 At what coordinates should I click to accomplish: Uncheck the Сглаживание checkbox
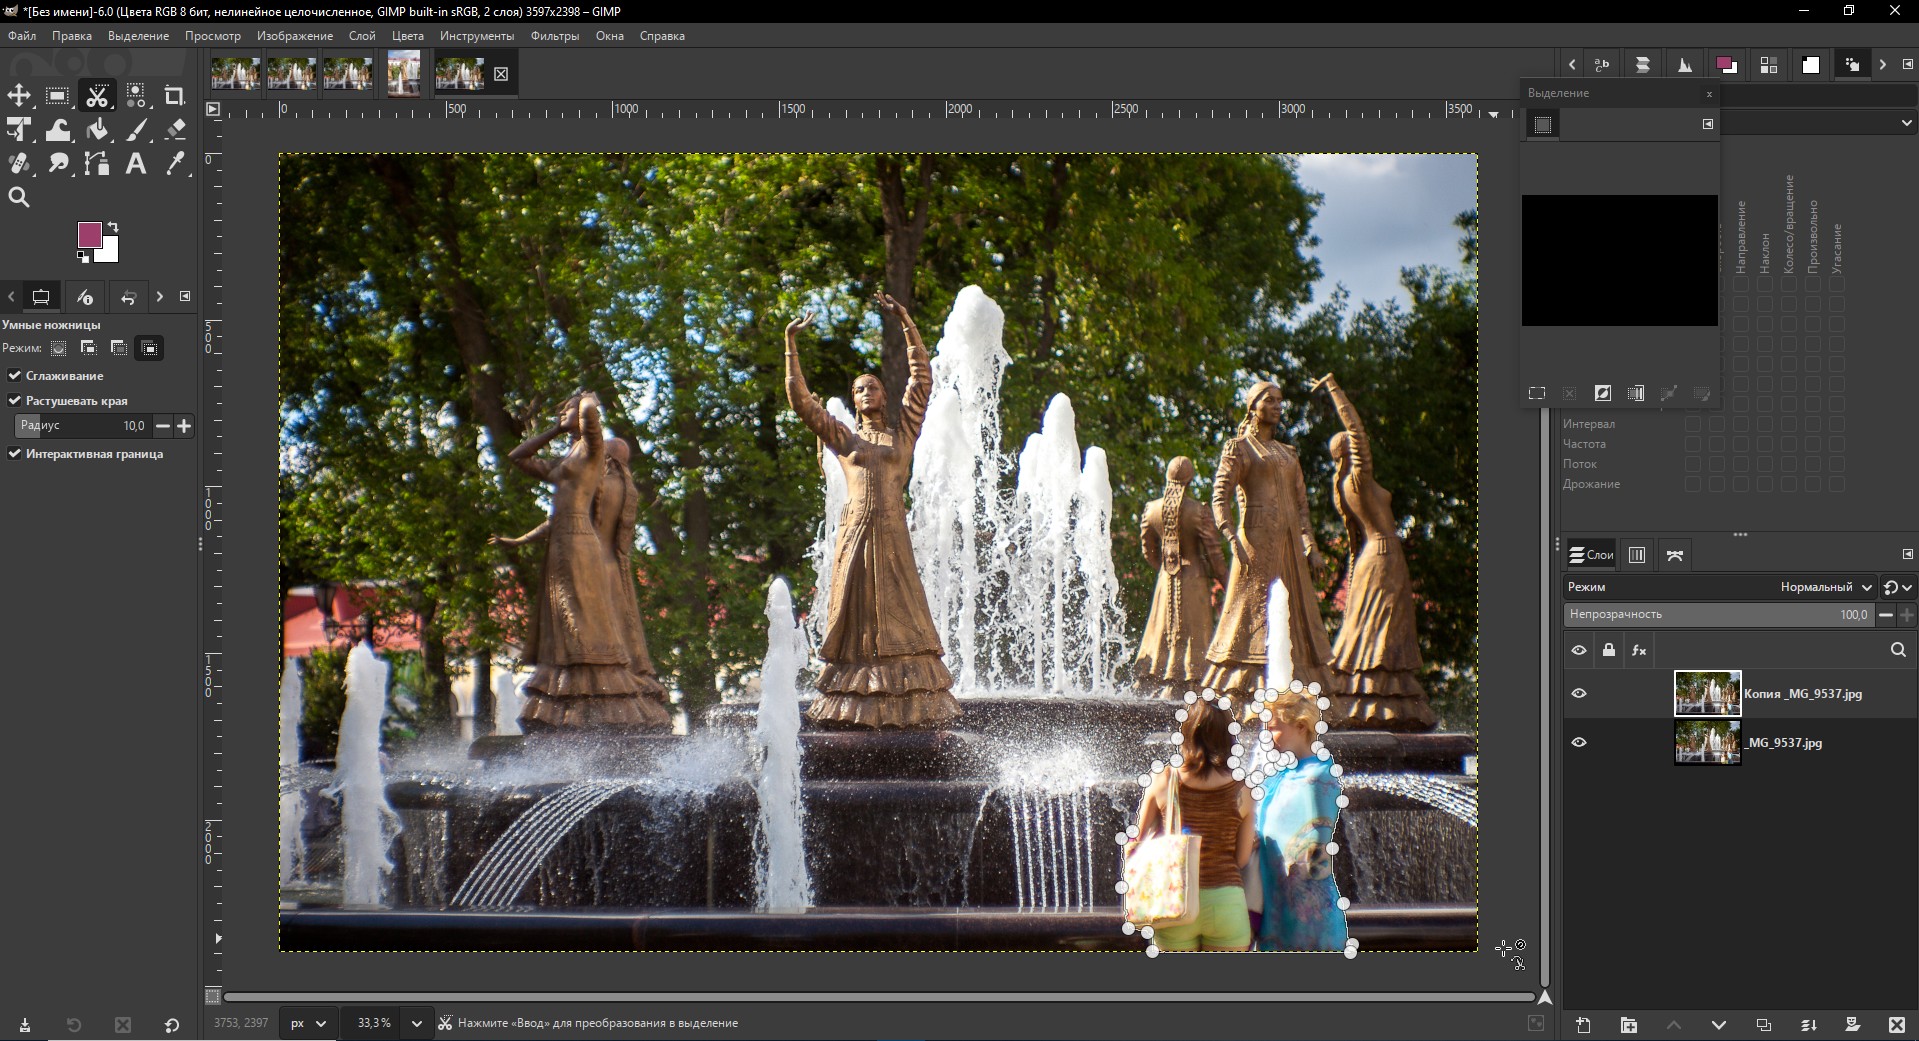coord(15,376)
